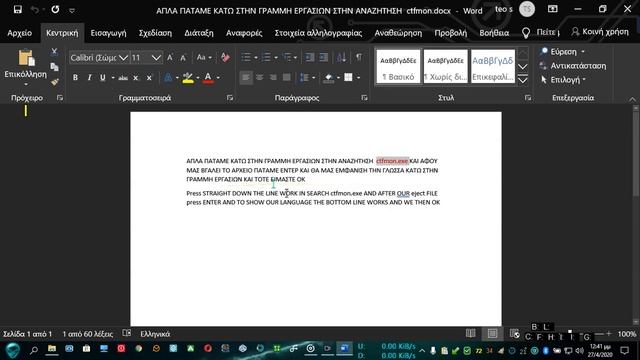The height and width of the screenshot is (360, 640).
Task: Toggle Bold formatting
Action: 75,78
